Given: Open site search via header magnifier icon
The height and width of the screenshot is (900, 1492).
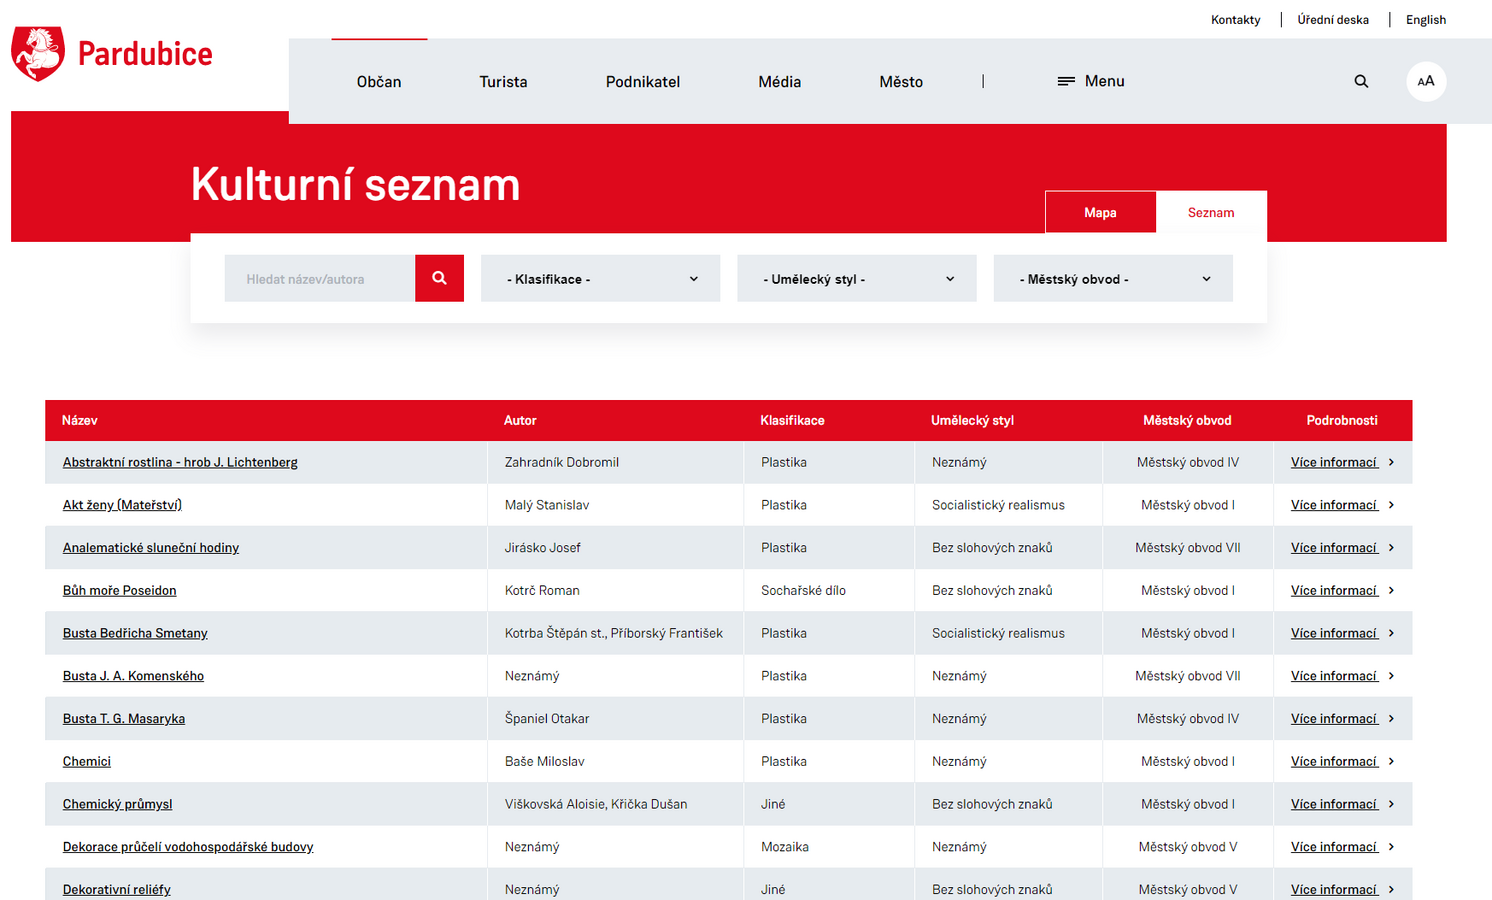Looking at the screenshot, I should 1361,81.
